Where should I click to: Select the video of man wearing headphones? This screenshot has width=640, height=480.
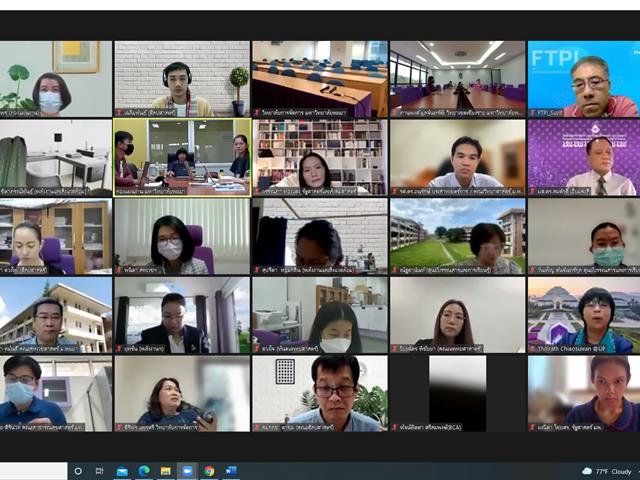tap(182, 79)
